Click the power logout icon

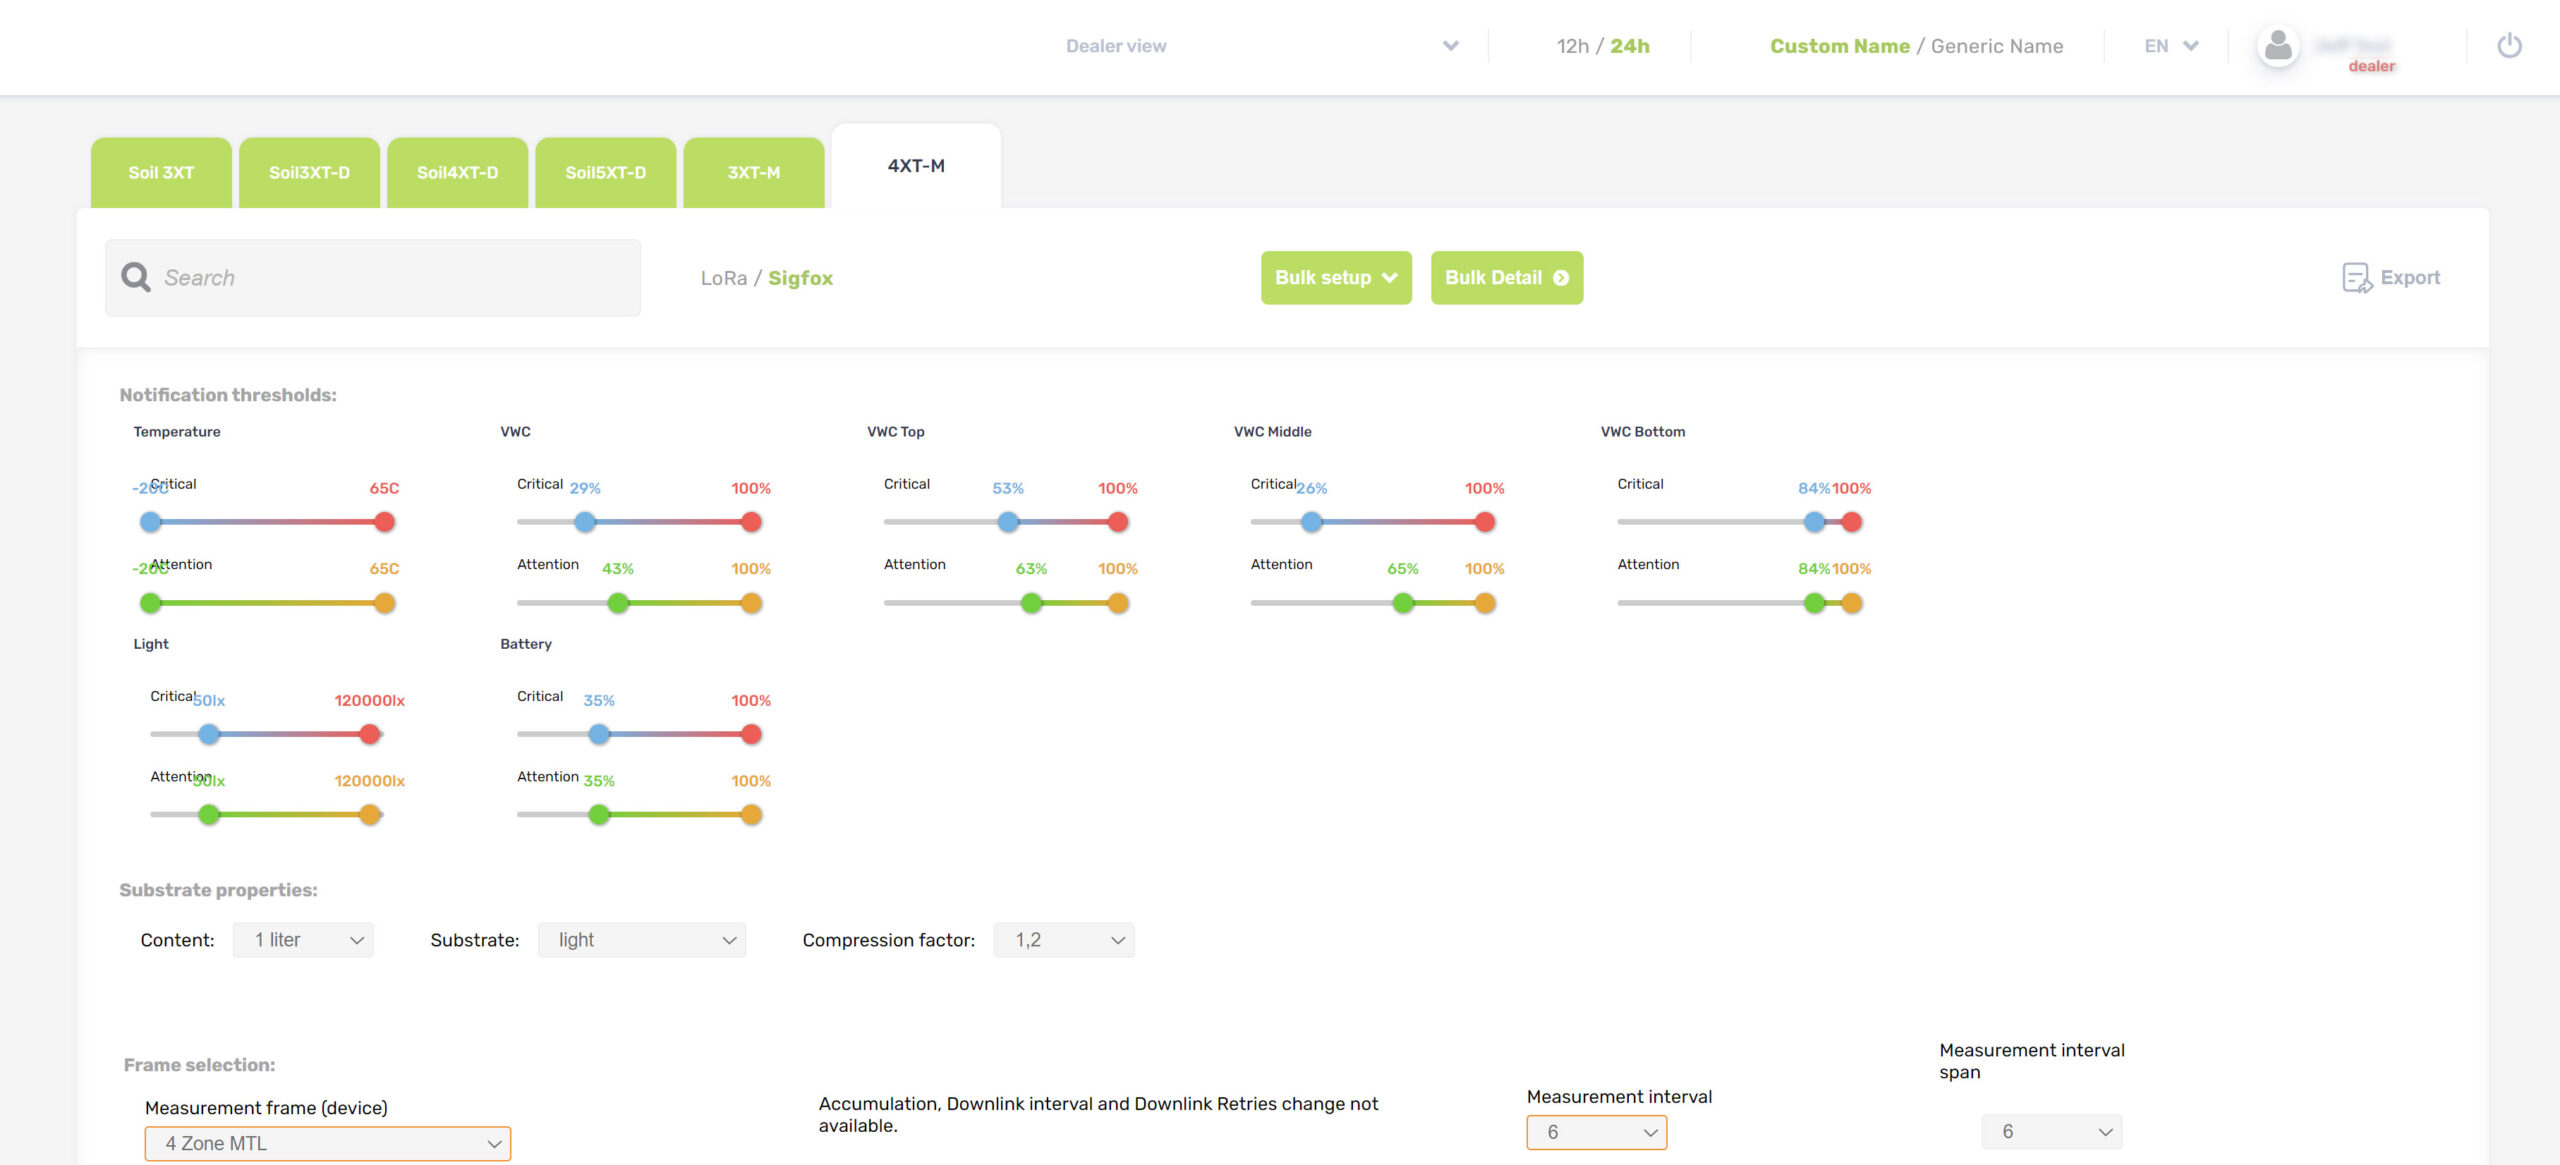pyautogui.click(x=2509, y=46)
